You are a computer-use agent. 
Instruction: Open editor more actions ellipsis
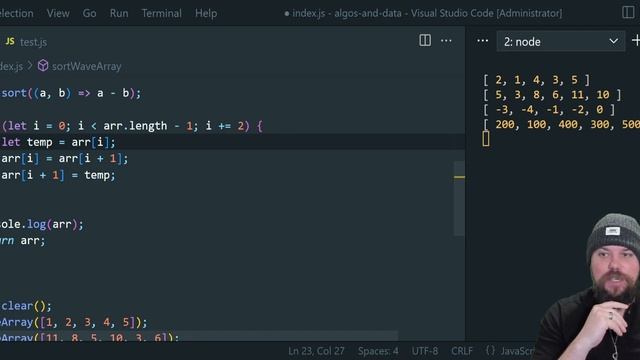[446, 40]
